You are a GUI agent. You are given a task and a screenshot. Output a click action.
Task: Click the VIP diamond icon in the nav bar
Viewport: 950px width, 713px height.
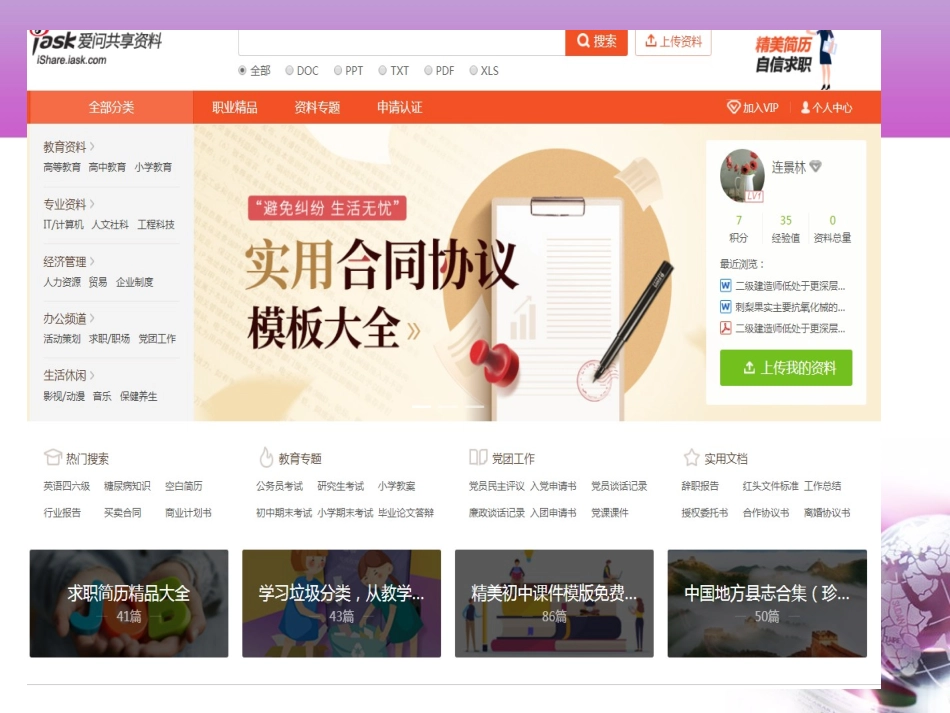(733, 107)
